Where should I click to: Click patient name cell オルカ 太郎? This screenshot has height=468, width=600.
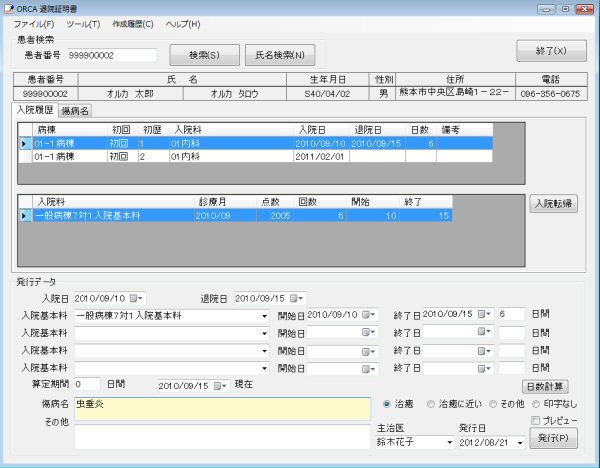click(x=130, y=94)
